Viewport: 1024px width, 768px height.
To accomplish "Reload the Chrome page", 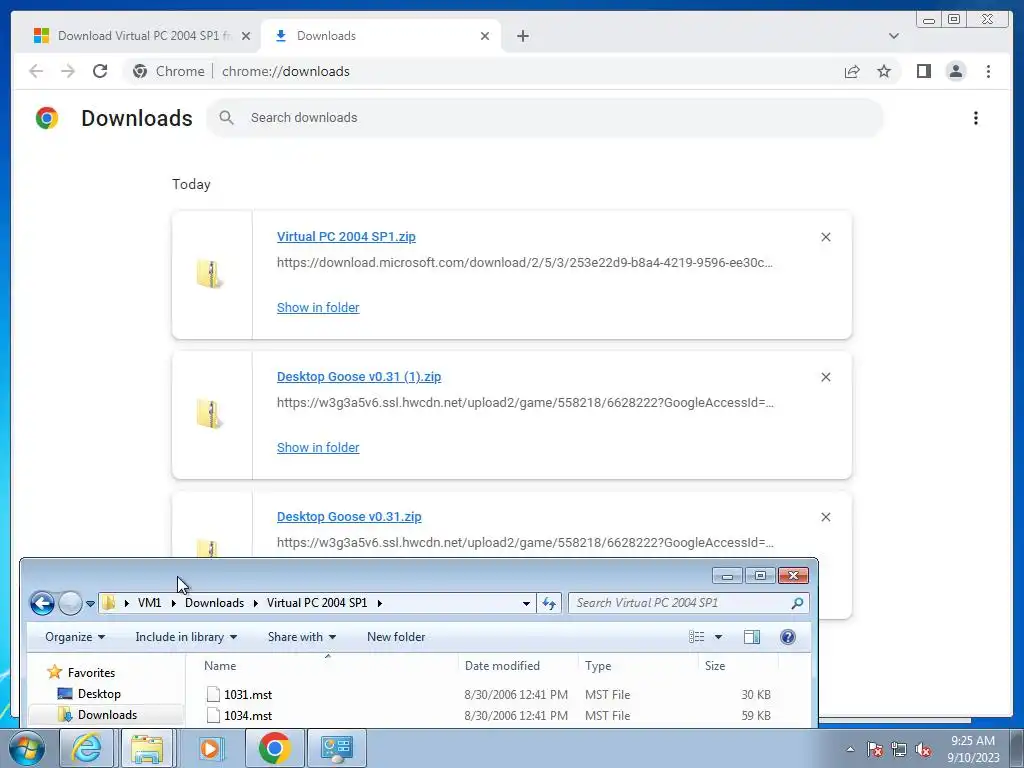I will pos(100,71).
